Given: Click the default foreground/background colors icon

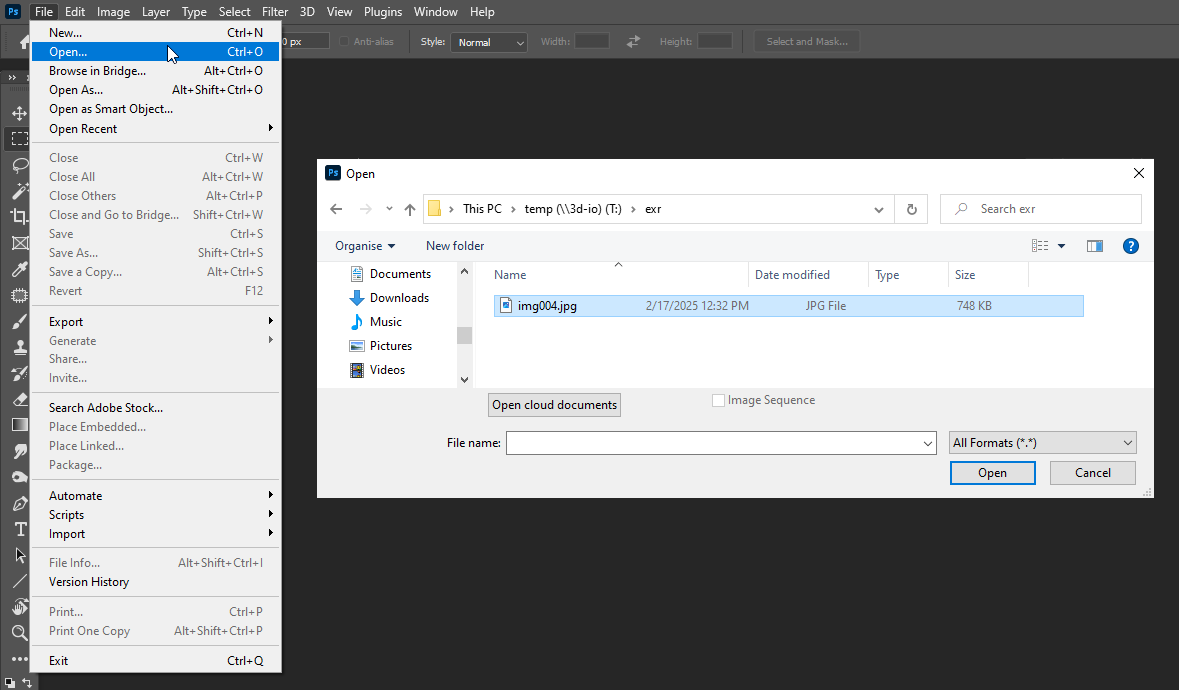Looking at the screenshot, I should (x=10, y=682).
